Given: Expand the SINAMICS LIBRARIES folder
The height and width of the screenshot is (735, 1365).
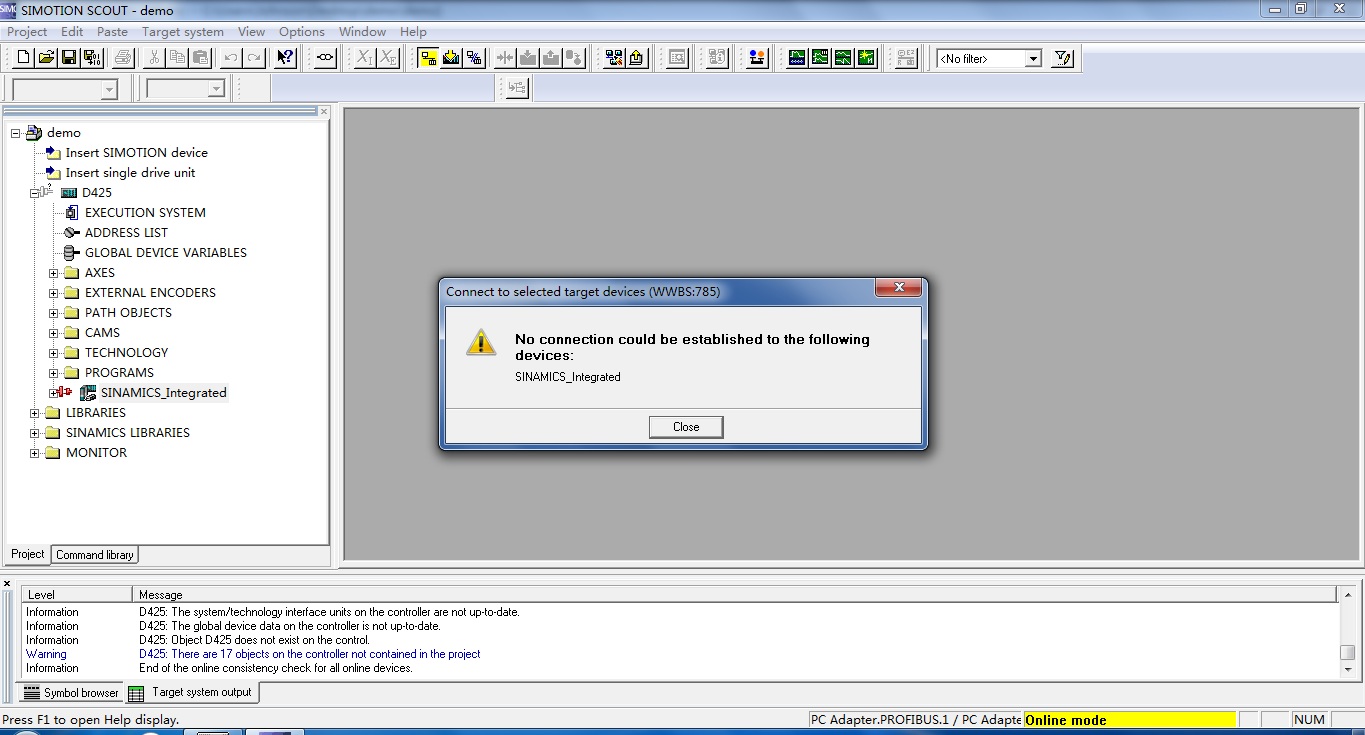Looking at the screenshot, I should click(35, 433).
